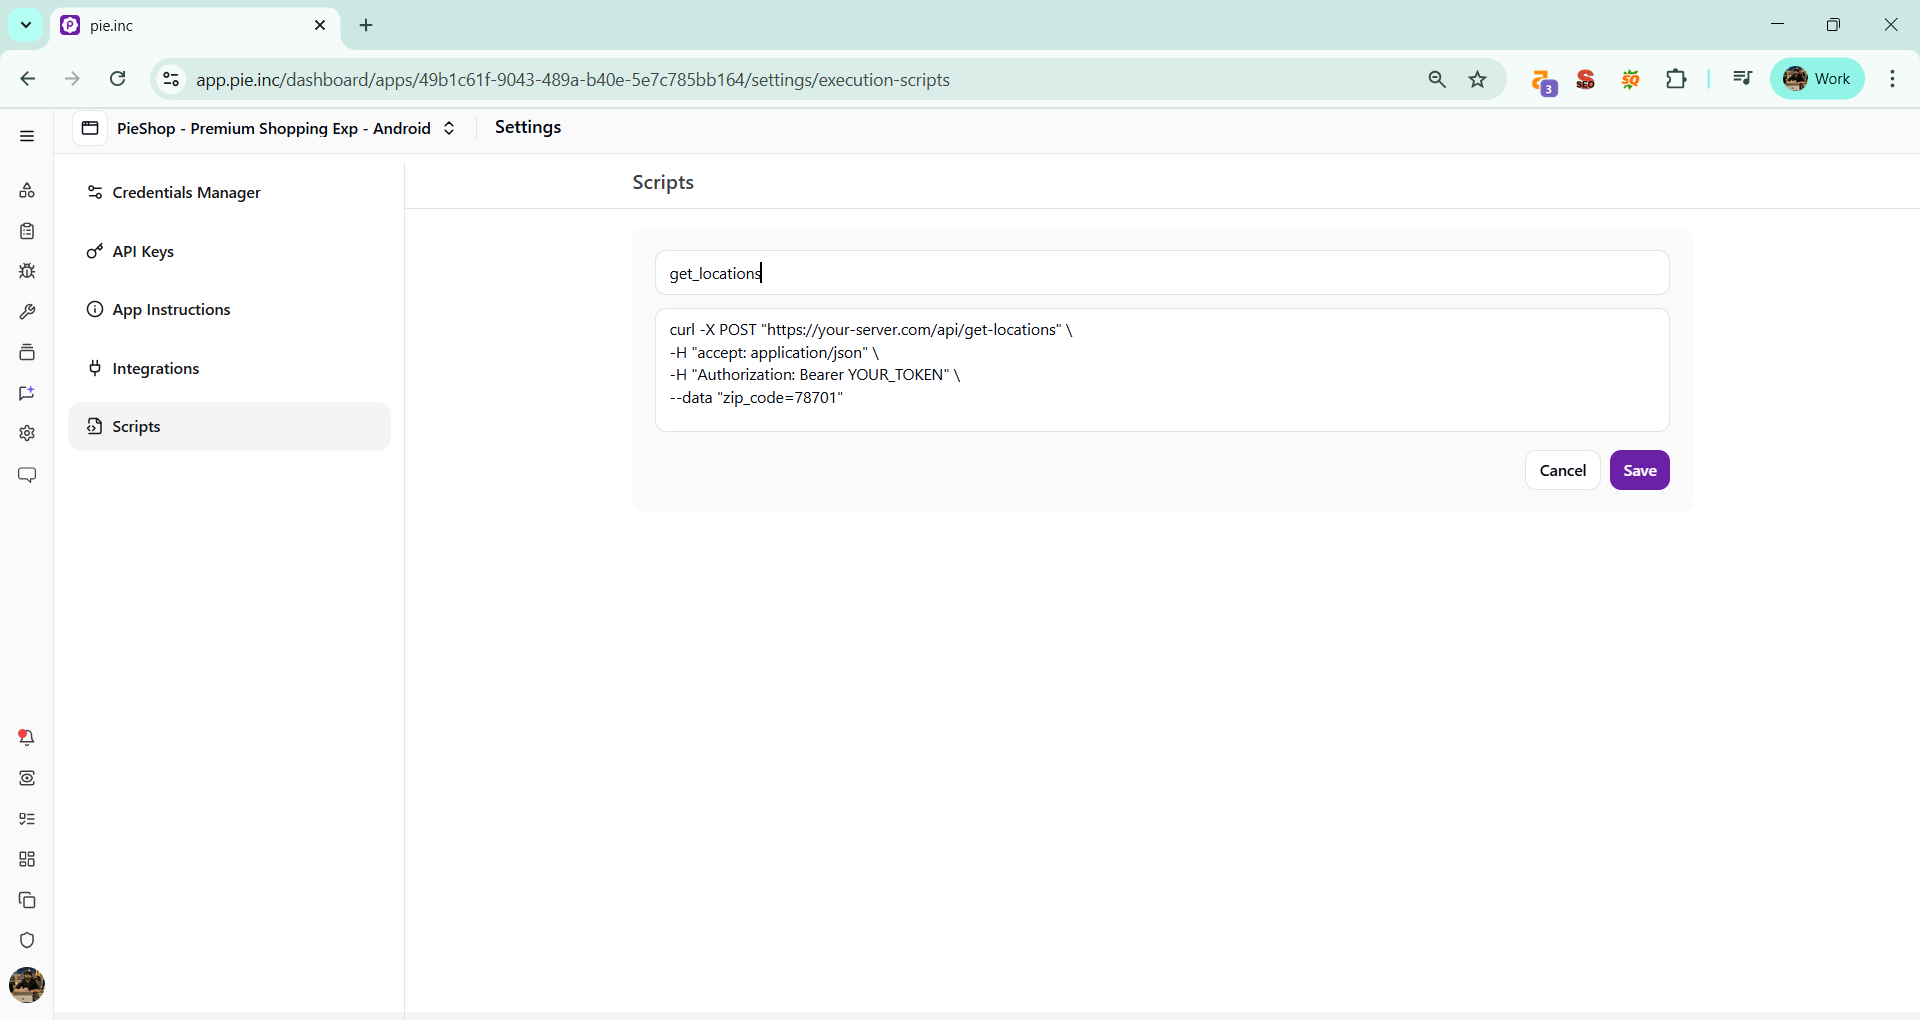The width and height of the screenshot is (1920, 1020).
Task: Open the tab search chevron
Action: [25, 25]
